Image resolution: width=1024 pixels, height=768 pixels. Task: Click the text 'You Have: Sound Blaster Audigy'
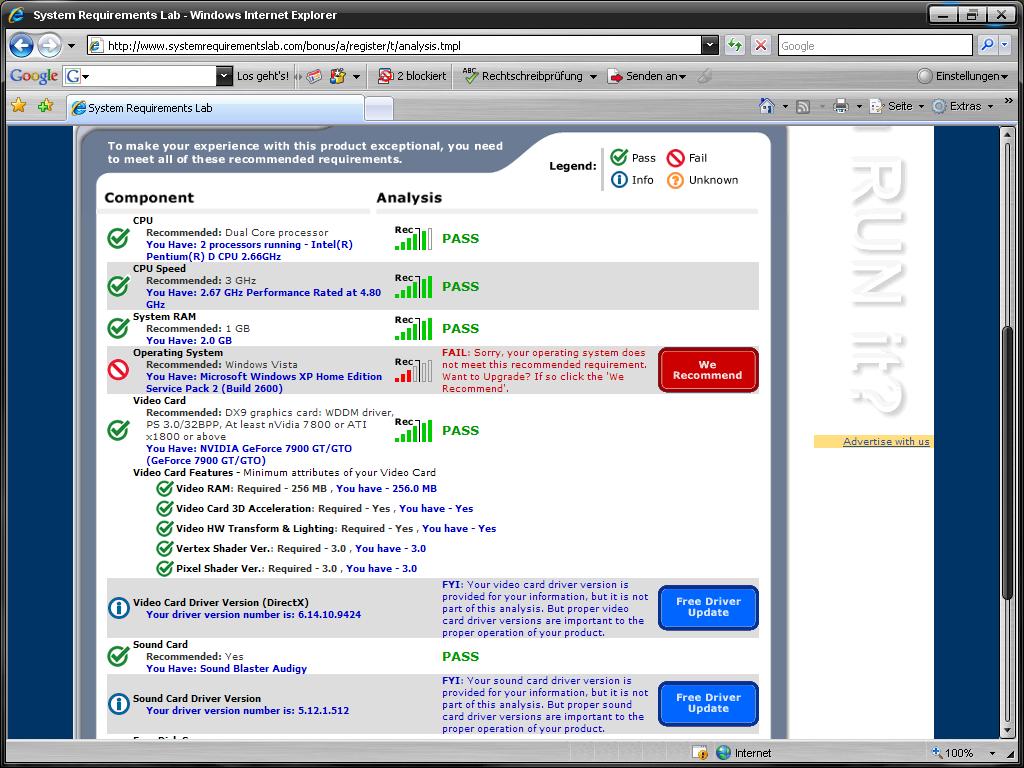(227, 668)
